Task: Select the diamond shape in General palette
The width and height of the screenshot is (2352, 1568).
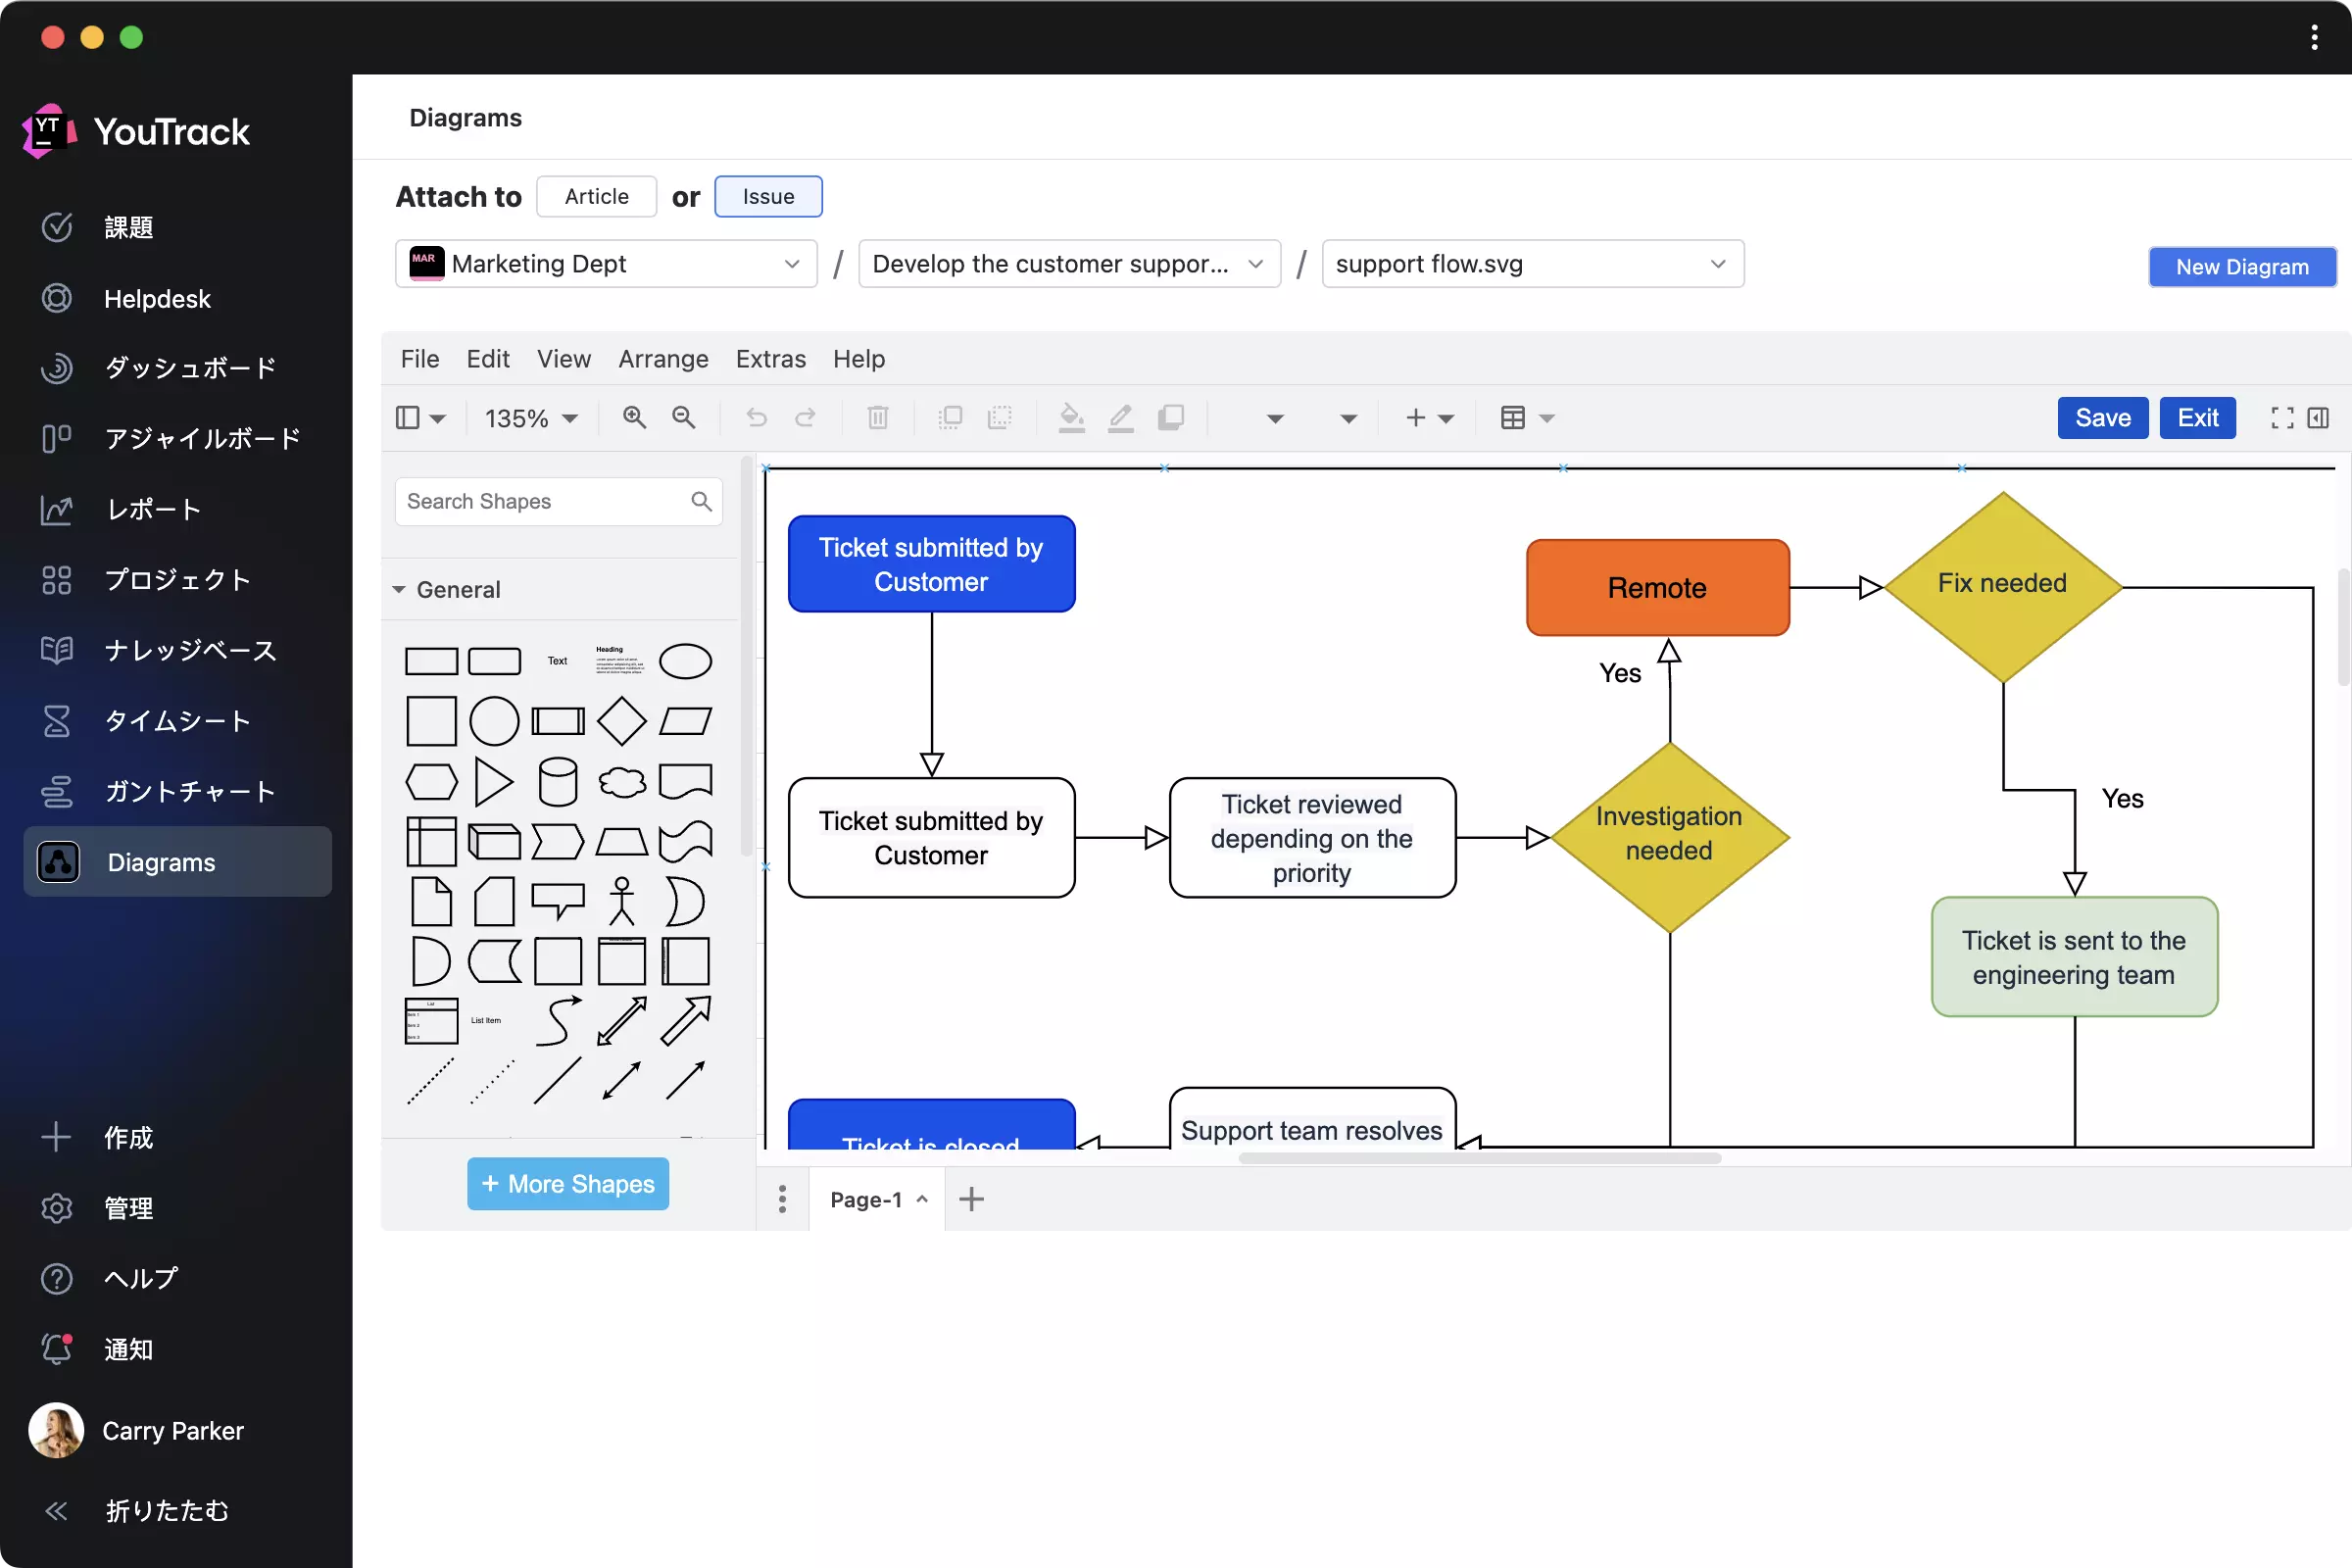Action: tap(621, 721)
